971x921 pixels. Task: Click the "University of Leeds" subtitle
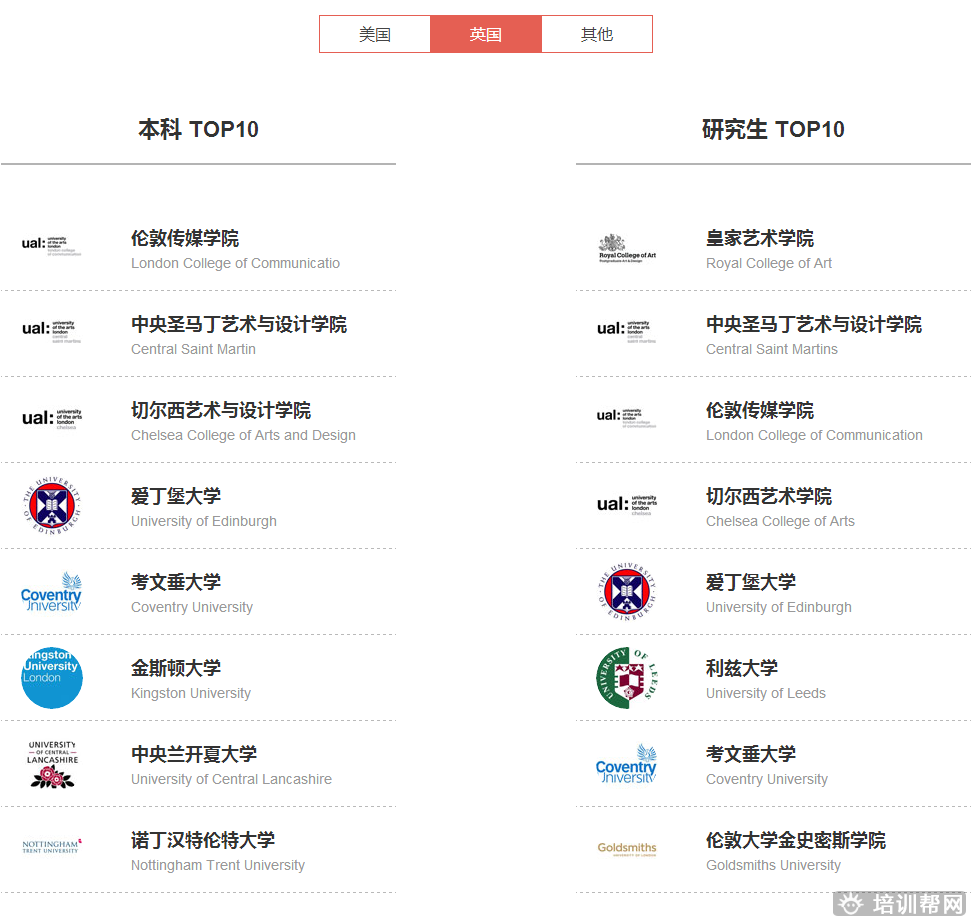coord(766,694)
